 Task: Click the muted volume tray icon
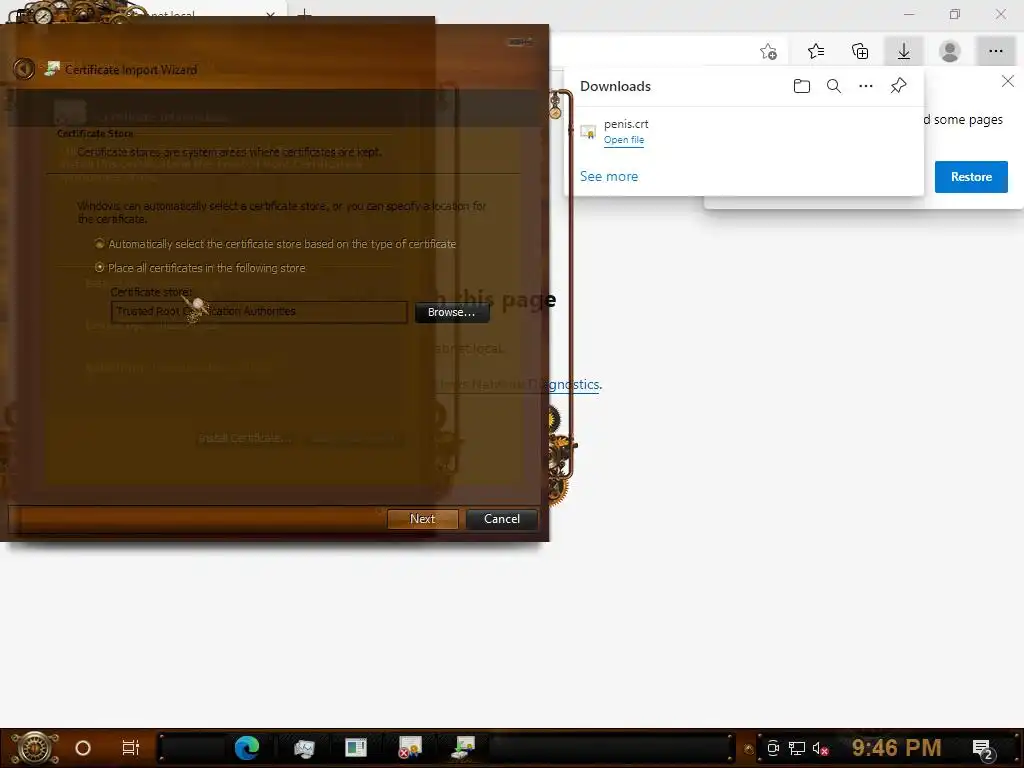pos(820,748)
